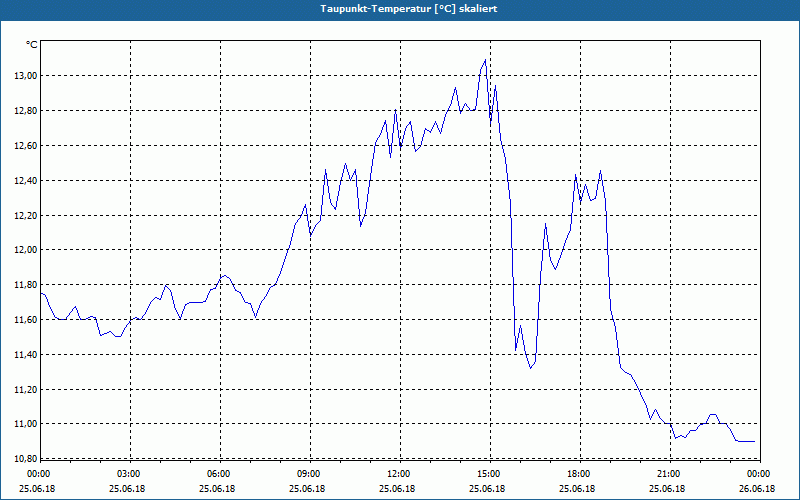Click the 12:00 time axis label
800x500 pixels.
pyautogui.click(x=400, y=474)
